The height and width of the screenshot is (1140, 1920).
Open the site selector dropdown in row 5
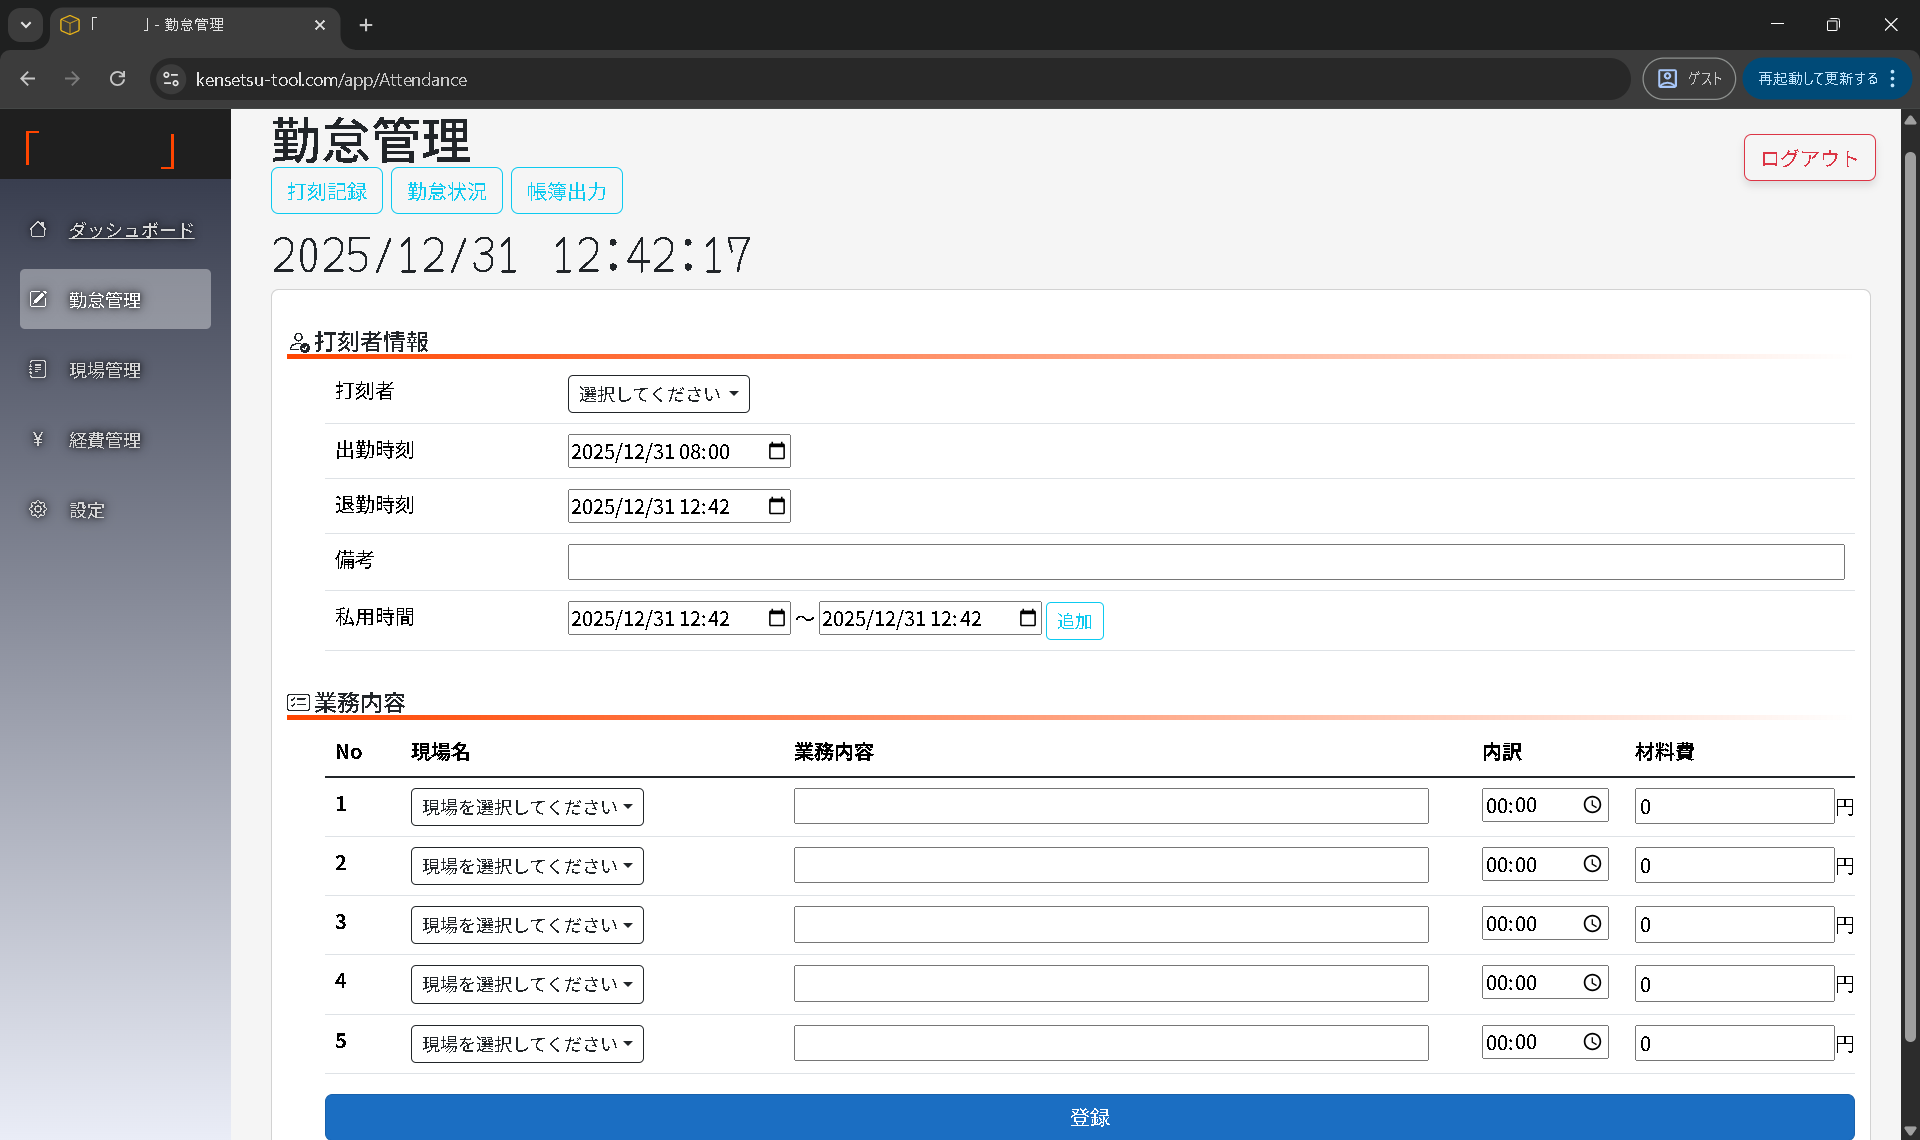(x=527, y=1043)
